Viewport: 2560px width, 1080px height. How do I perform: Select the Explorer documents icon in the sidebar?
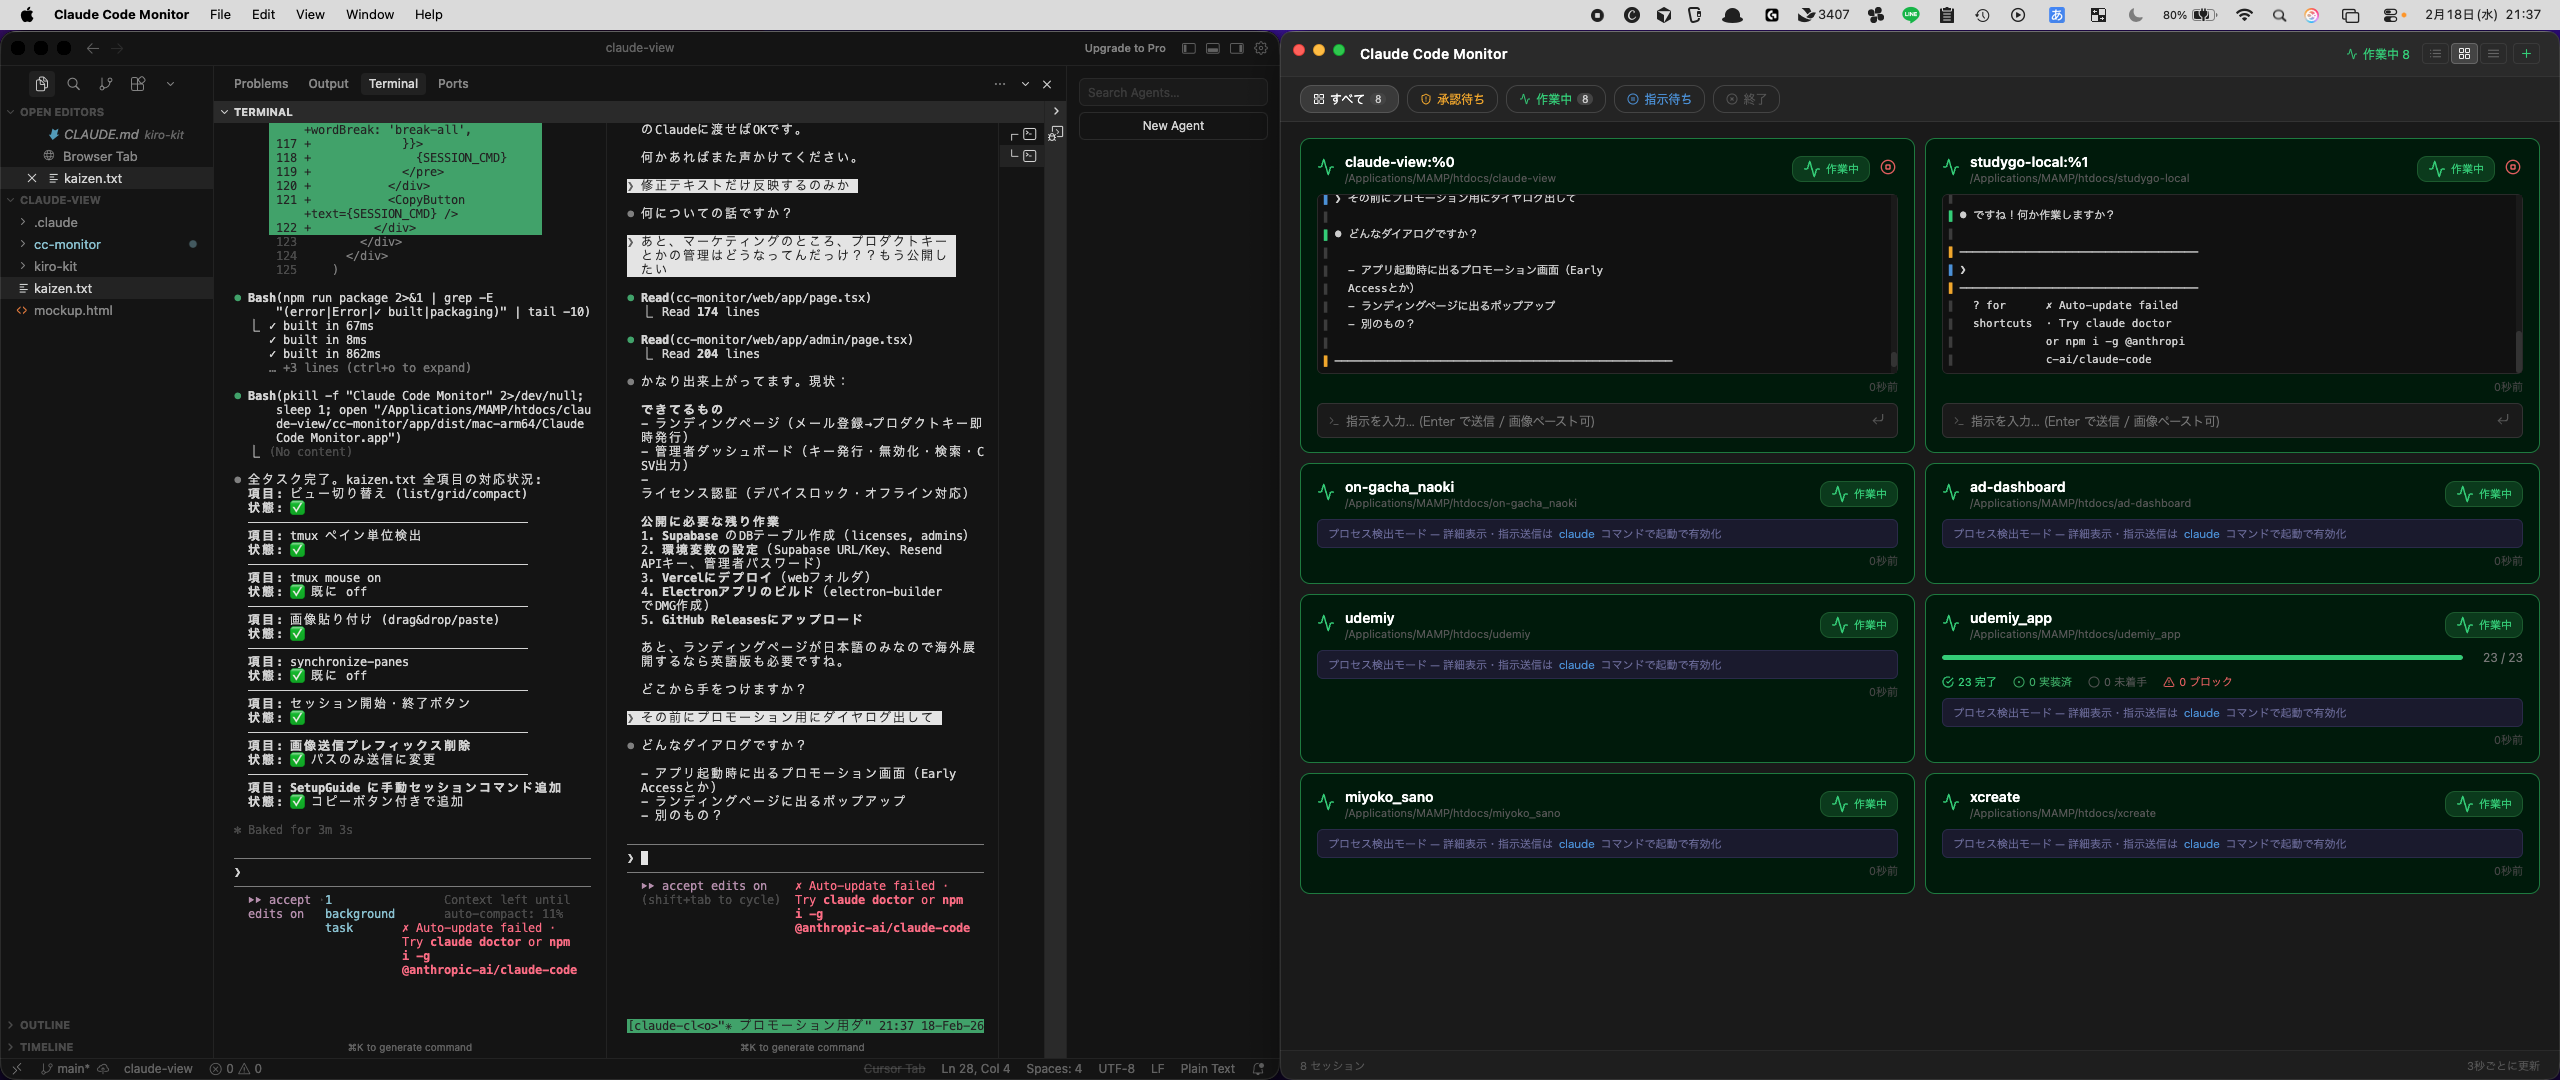(x=42, y=83)
